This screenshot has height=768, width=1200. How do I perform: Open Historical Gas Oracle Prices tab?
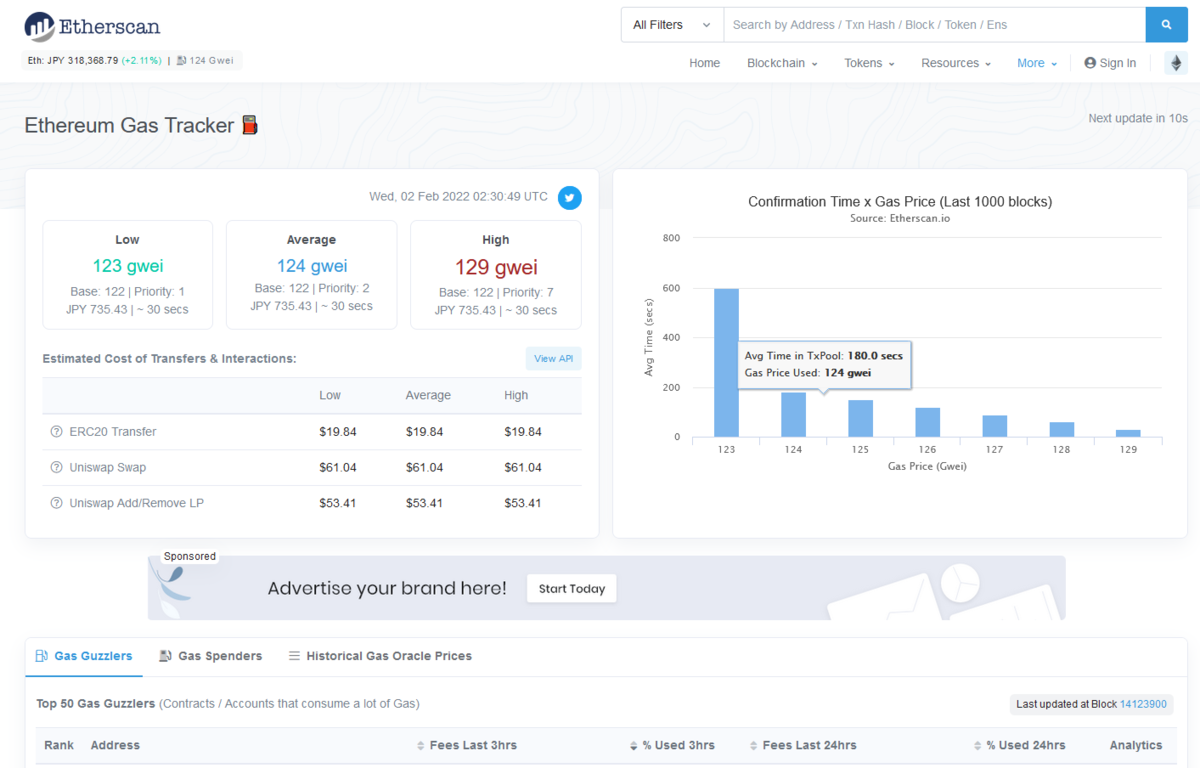tap(380, 656)
